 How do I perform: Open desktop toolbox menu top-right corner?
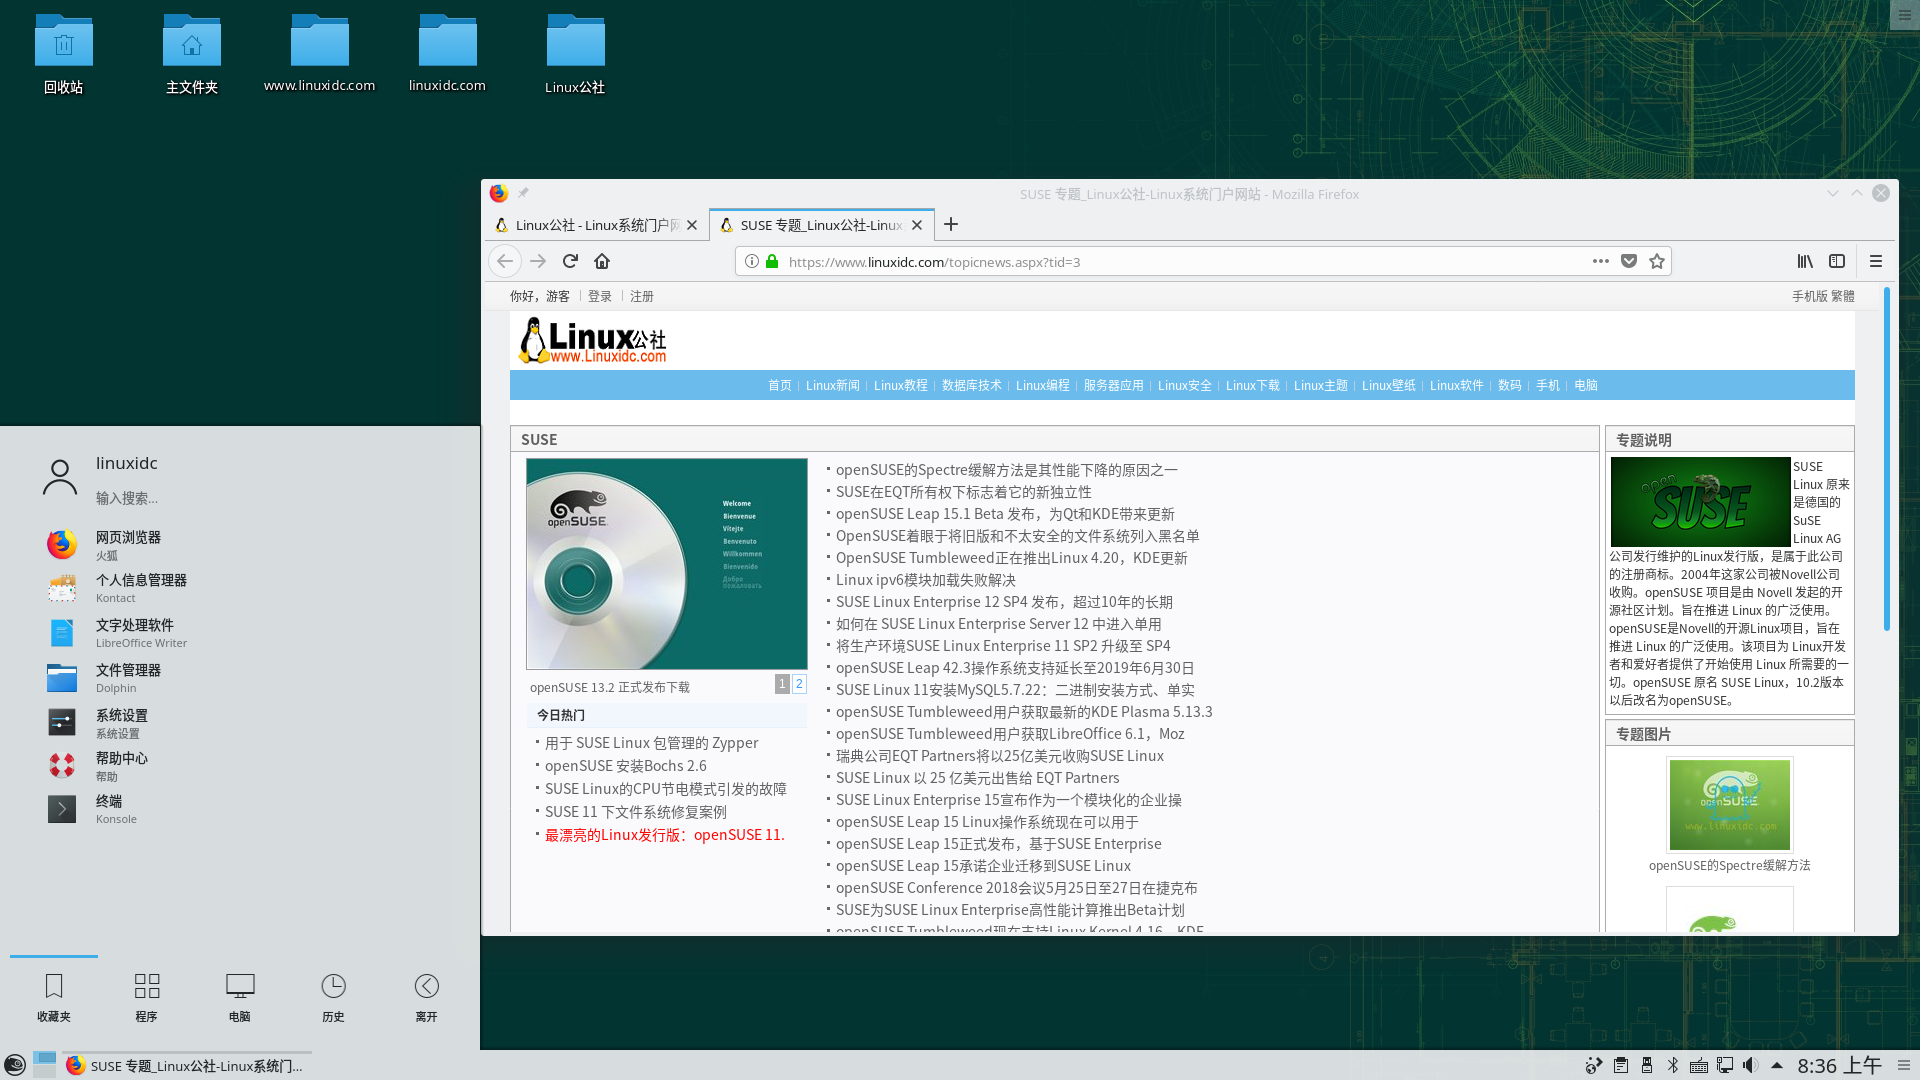(1904, 14)
